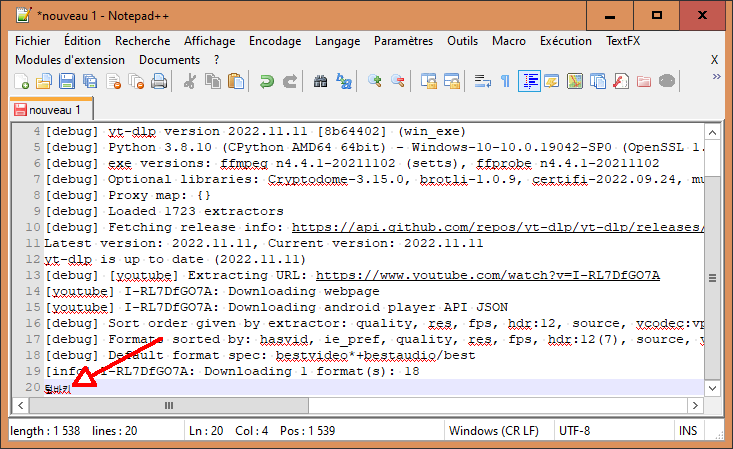Toggle show all characters pilcrow icon
The width and height of the screenshot is (733, 449).
tap(505, 81)
